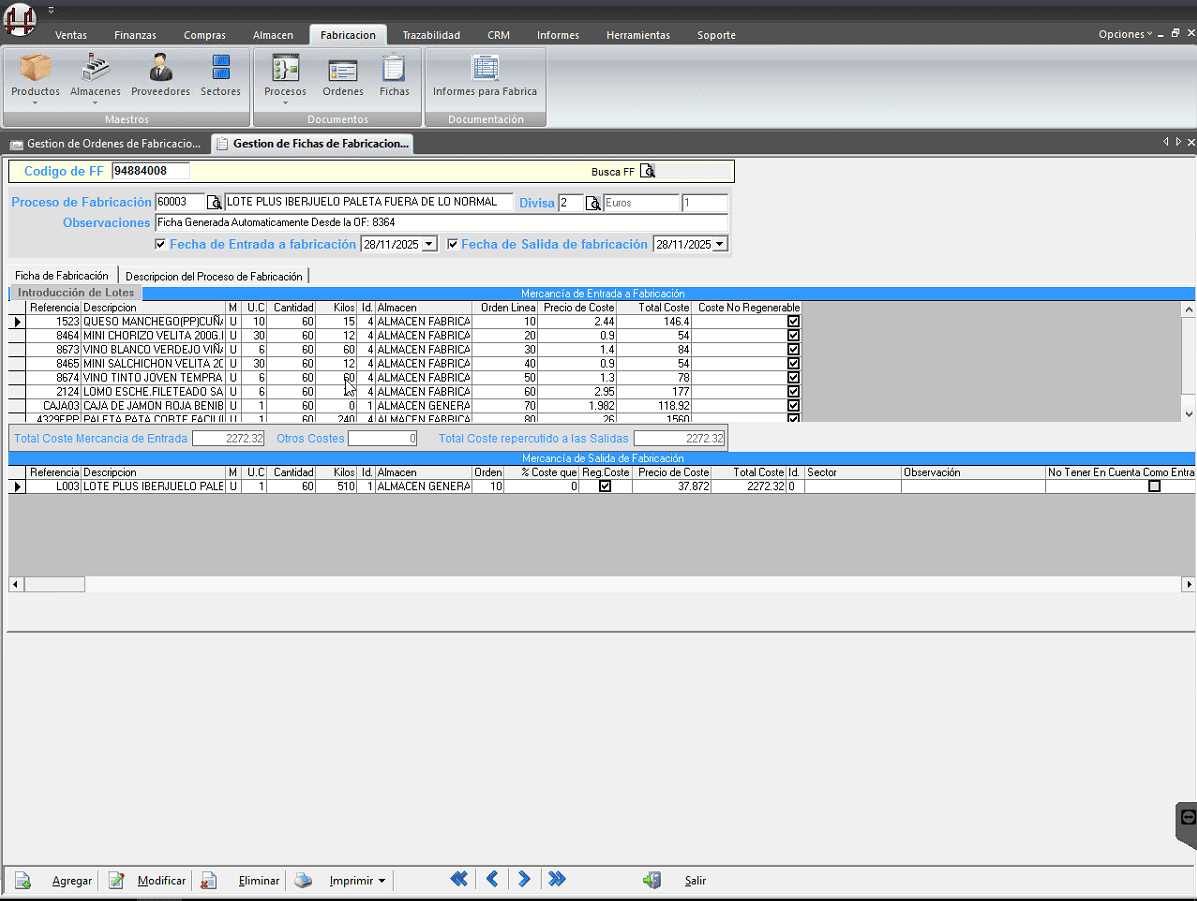Open the Productos ribbon icon
This screenshot has height=901, width=1197.
pos(35,68)
